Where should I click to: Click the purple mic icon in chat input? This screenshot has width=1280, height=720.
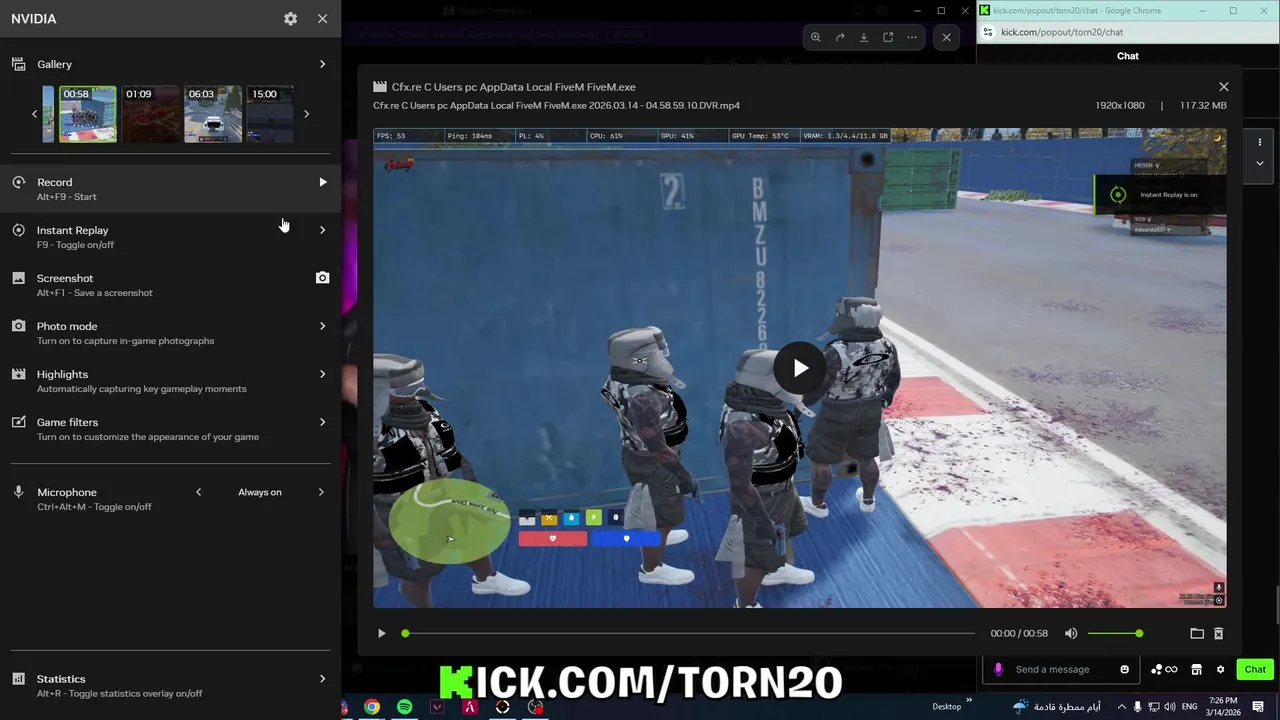click(x=998, y=669)
